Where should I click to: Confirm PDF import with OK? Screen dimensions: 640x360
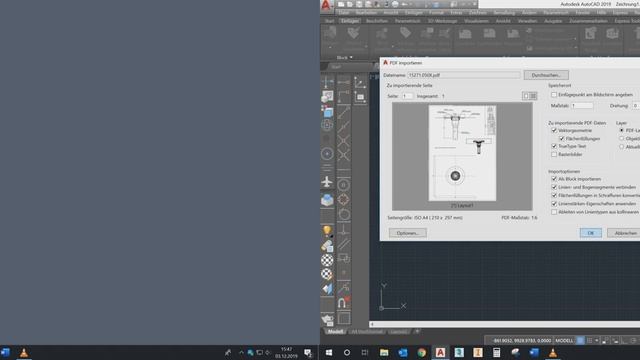[x=590, y=233]
